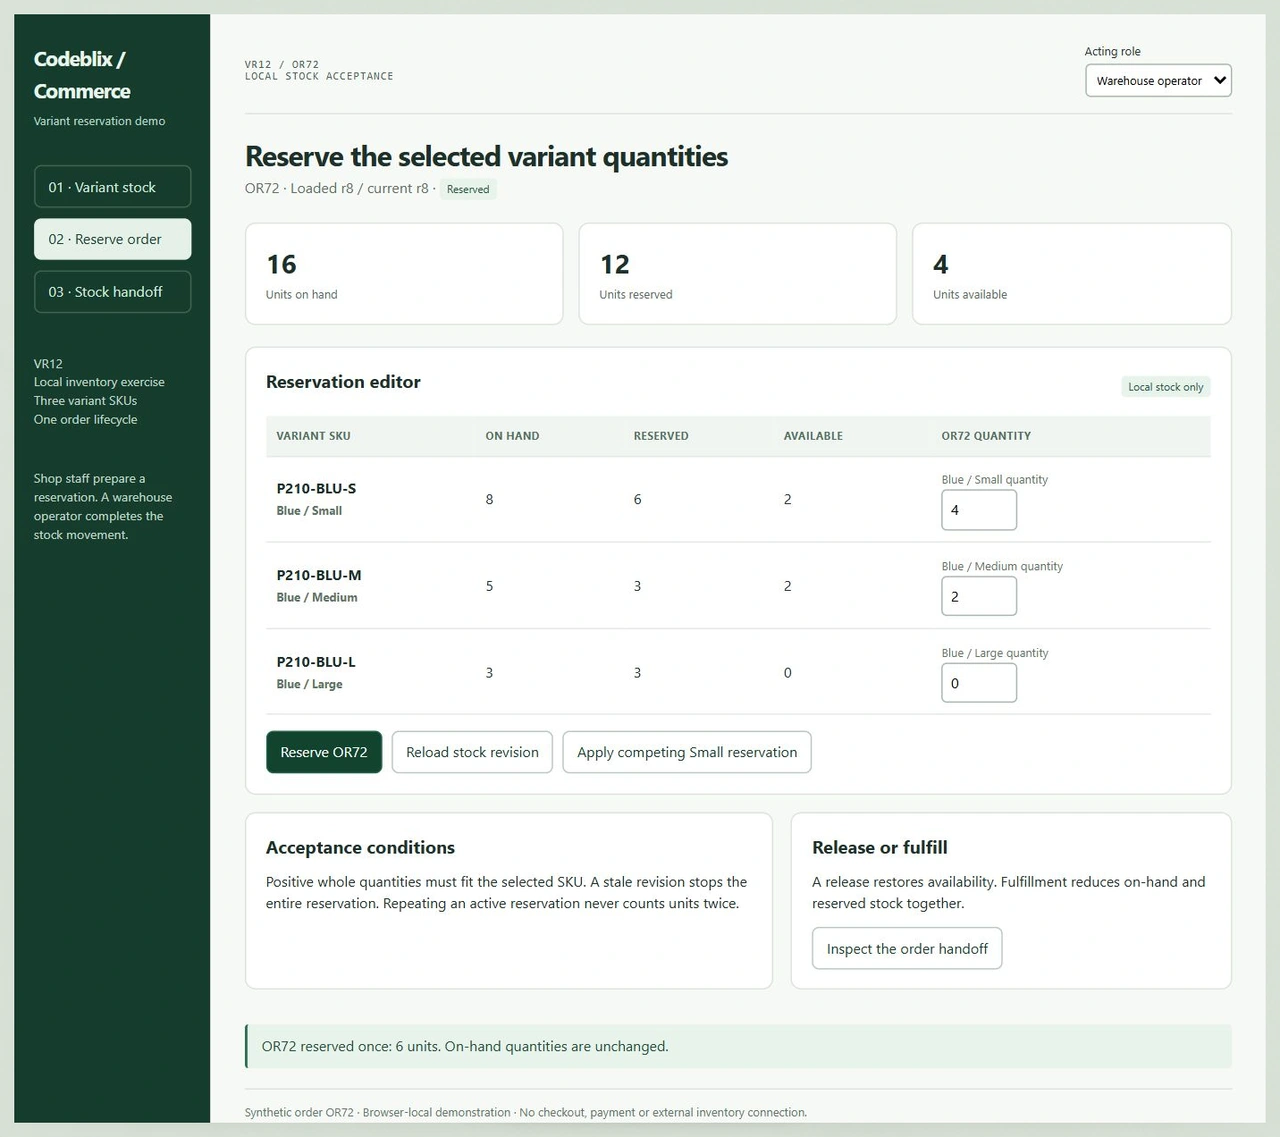Viewport: 1280px width, 1137px height.
Task: Click the 12 units reserved value
Action: [x=615, y=264]
